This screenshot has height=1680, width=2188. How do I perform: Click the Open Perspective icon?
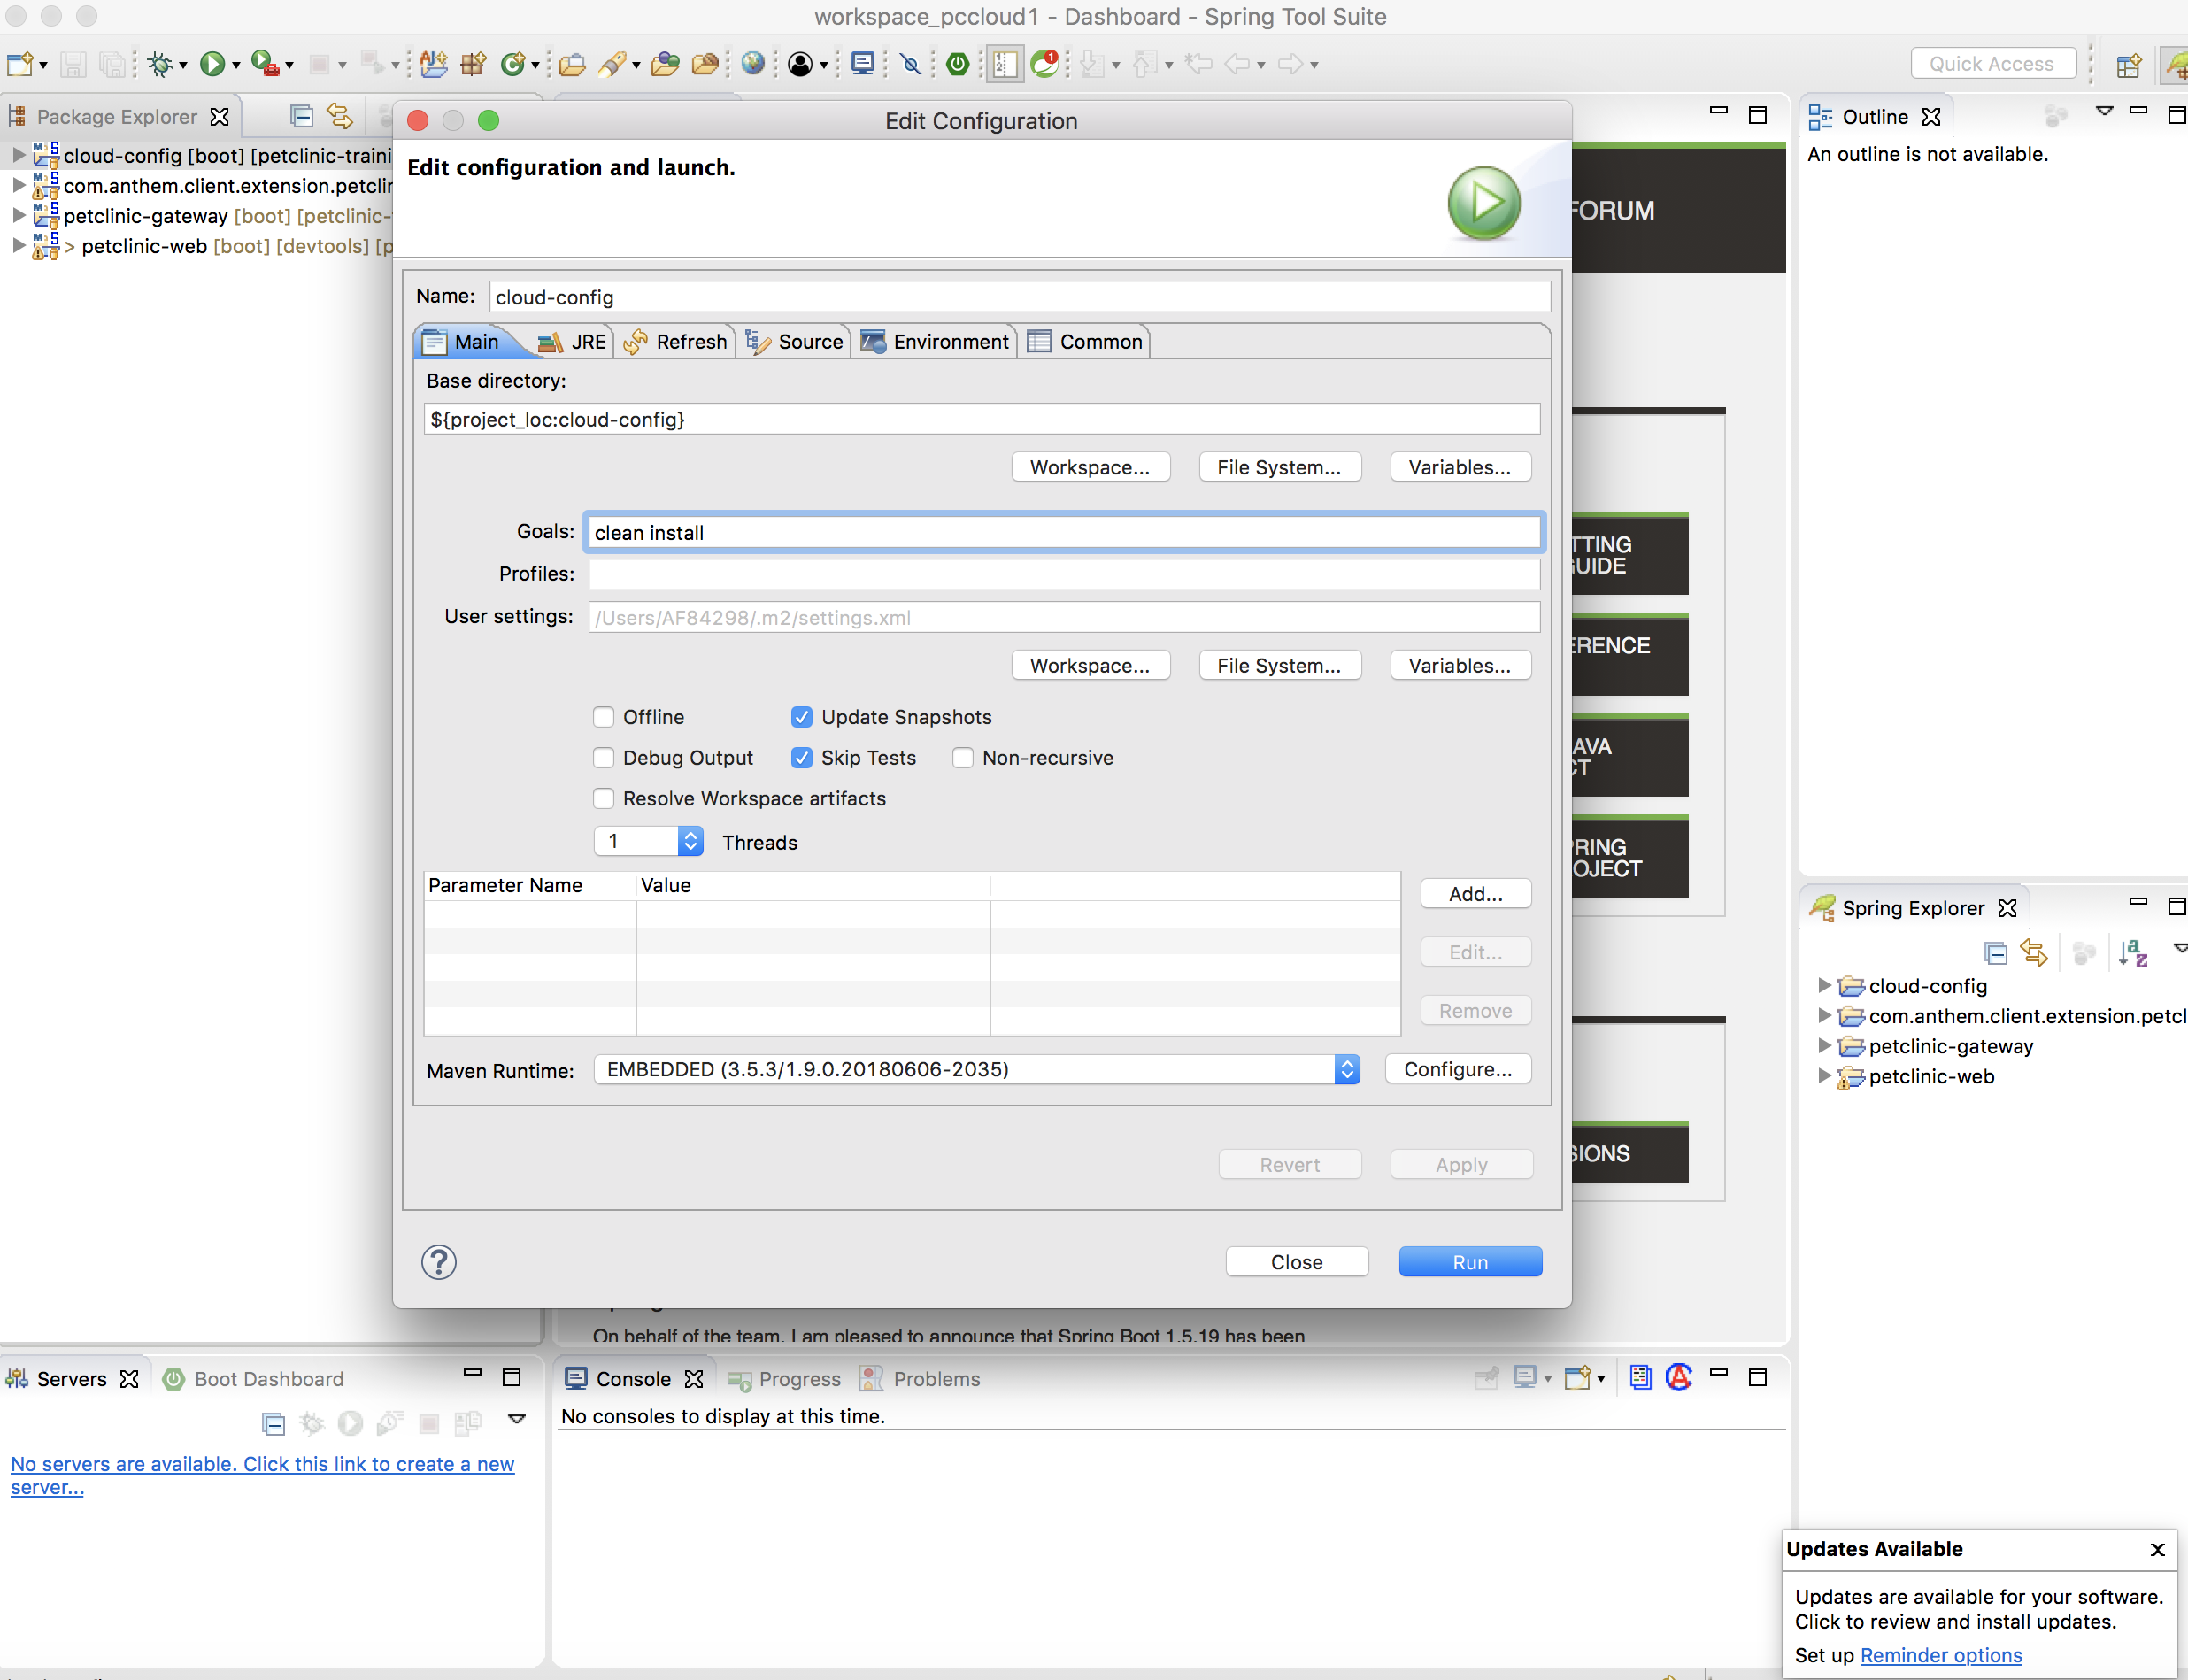click(x=2128, y=64)
